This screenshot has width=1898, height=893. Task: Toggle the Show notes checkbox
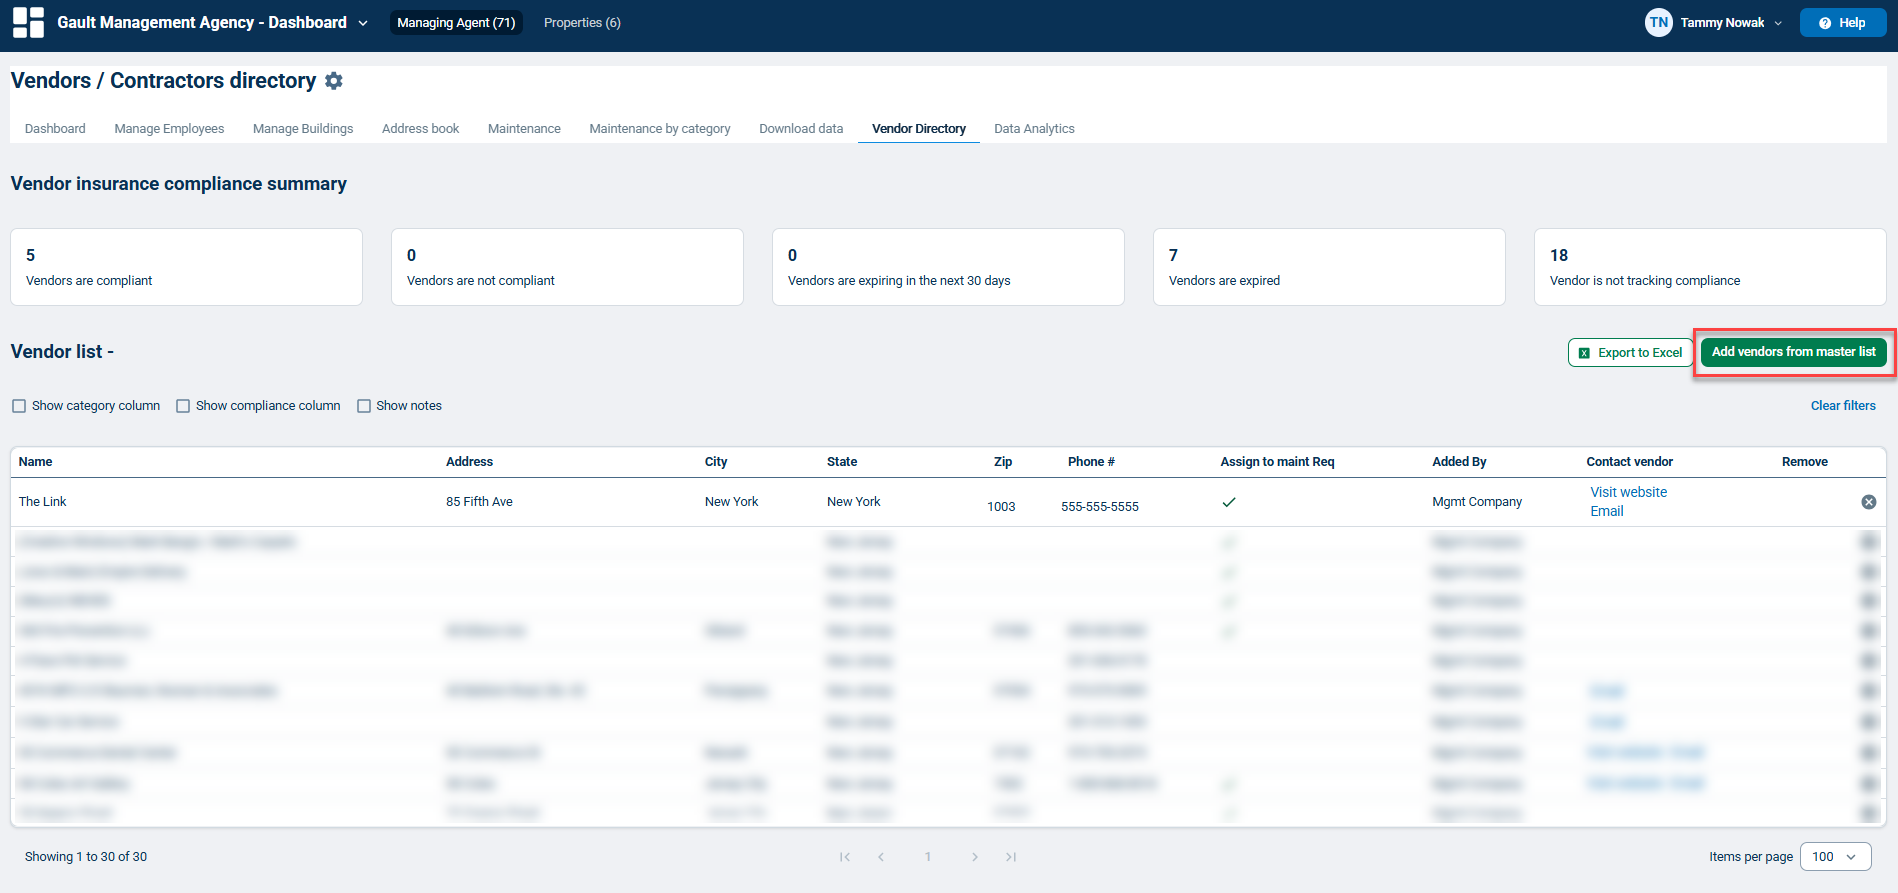click(364, 406)
